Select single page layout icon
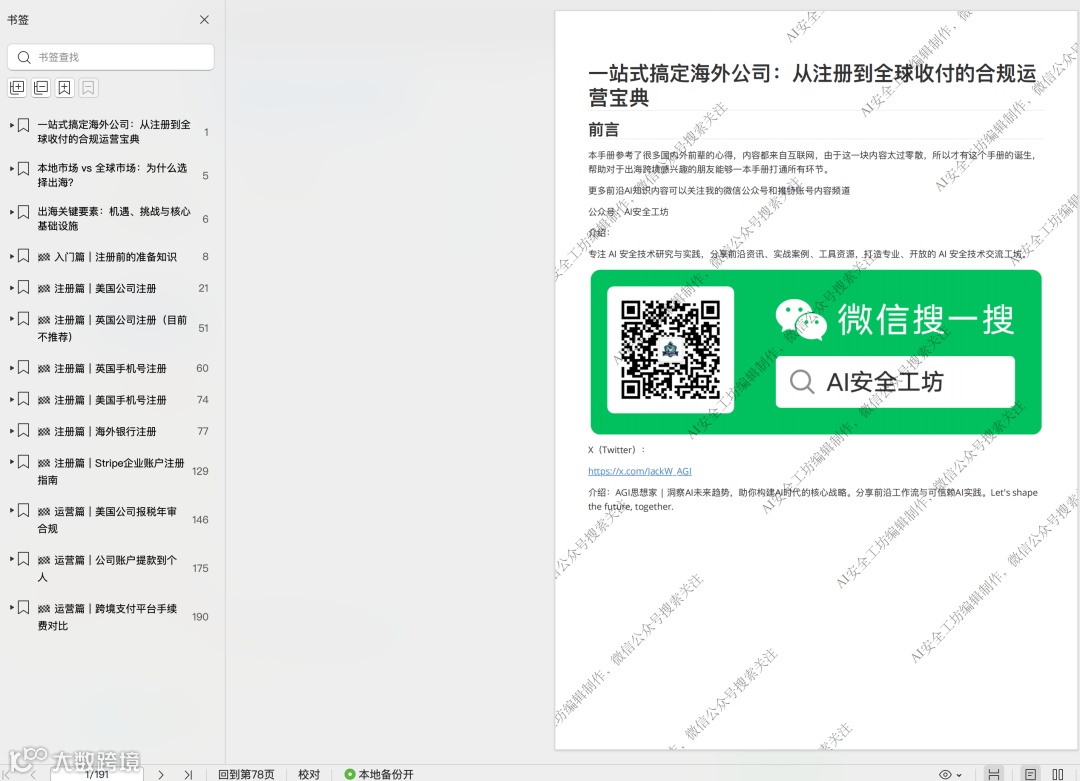The height and width of the screenshot is (781, 1080). 1030,774
